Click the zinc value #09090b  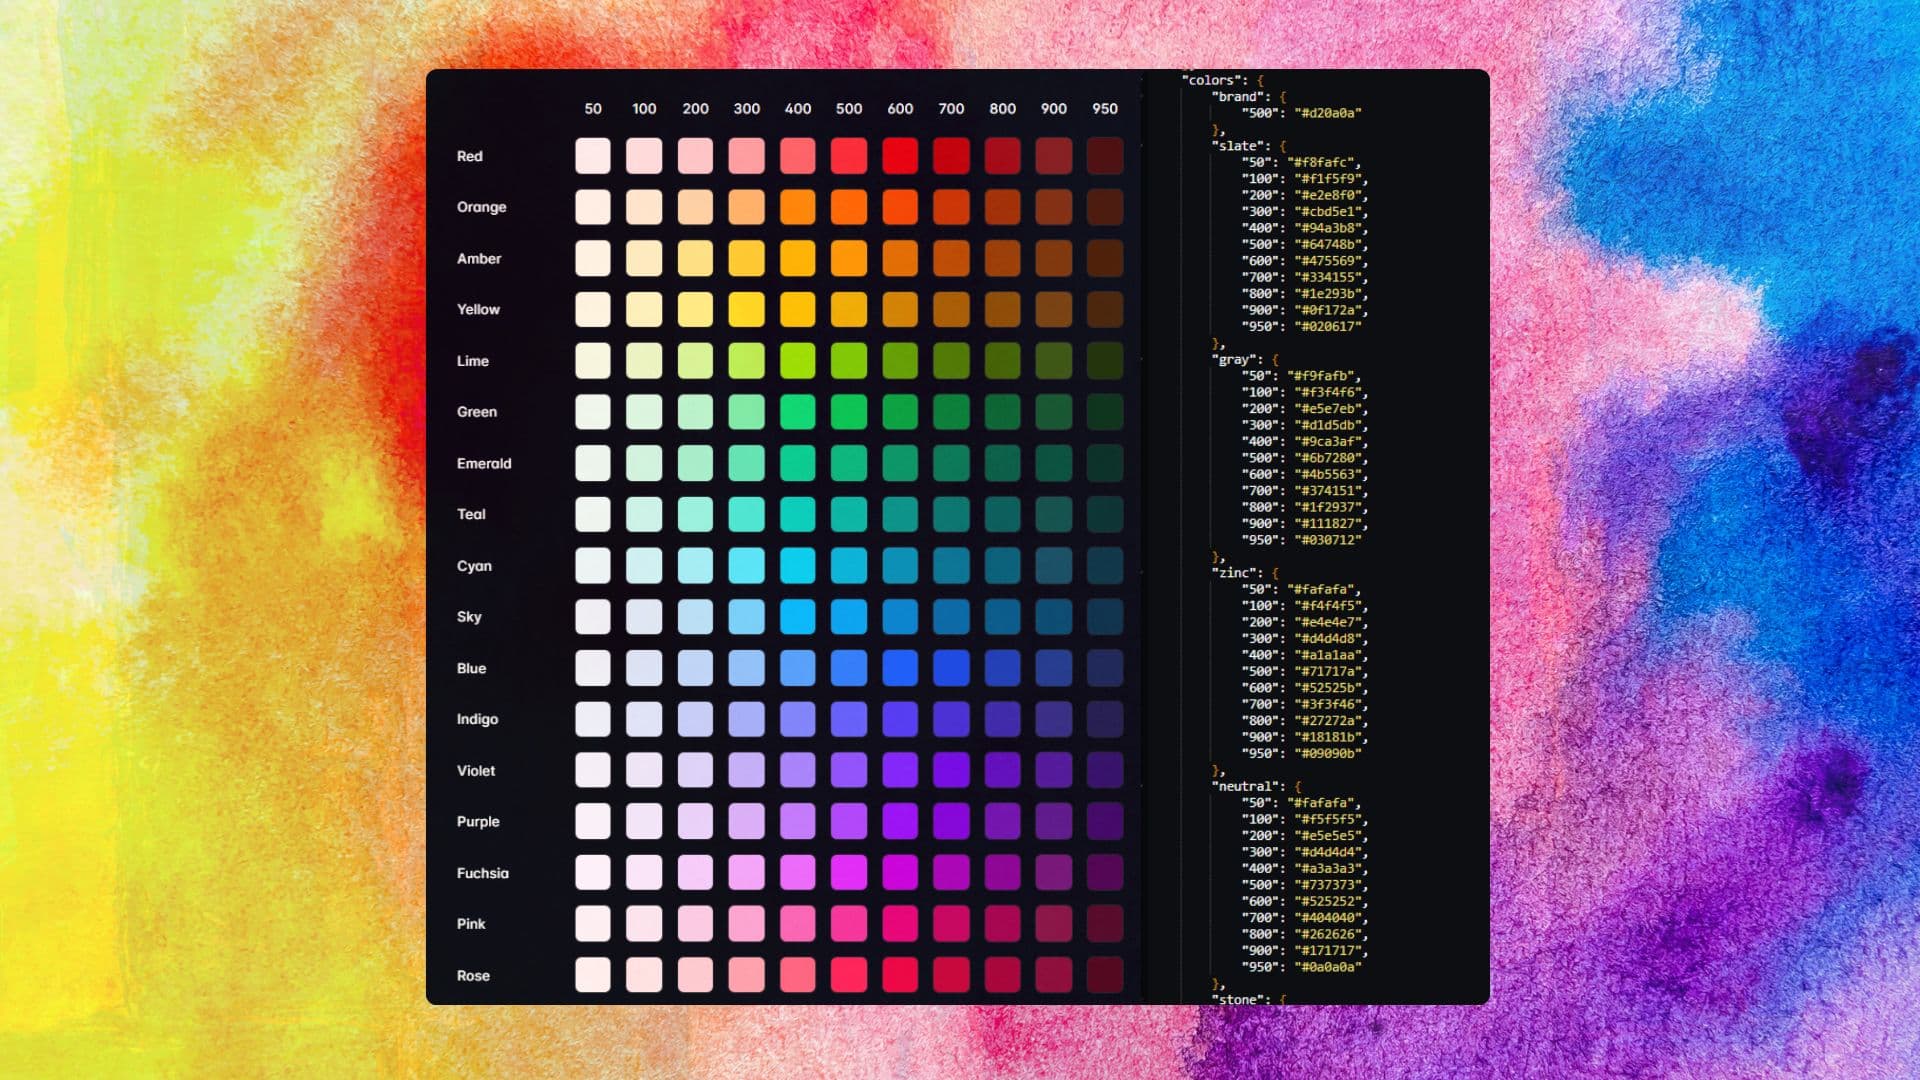point(1328,753)
